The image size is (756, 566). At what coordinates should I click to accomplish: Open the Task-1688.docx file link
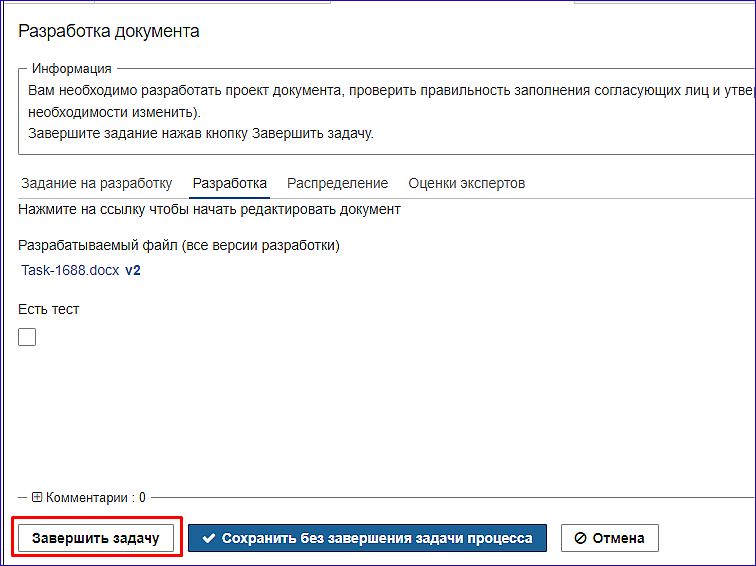coord(70,270)
